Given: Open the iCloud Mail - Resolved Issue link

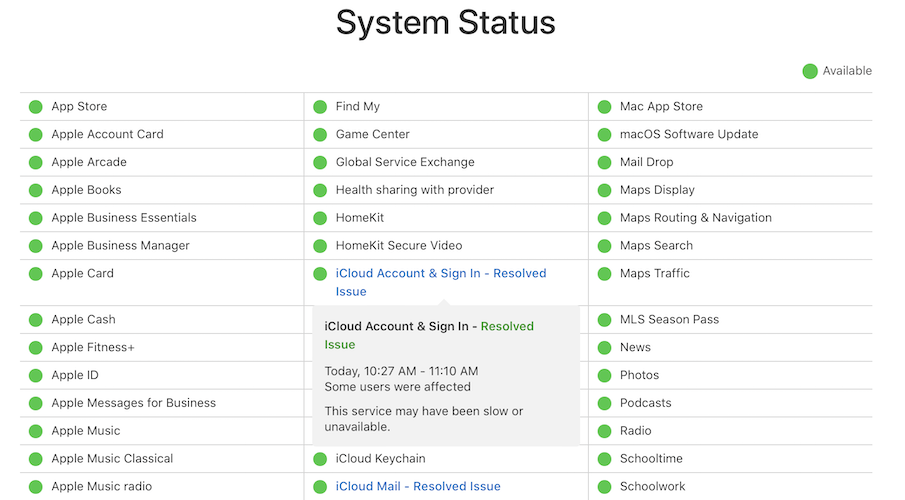Looking at the screenshot, I should point(418,486).
